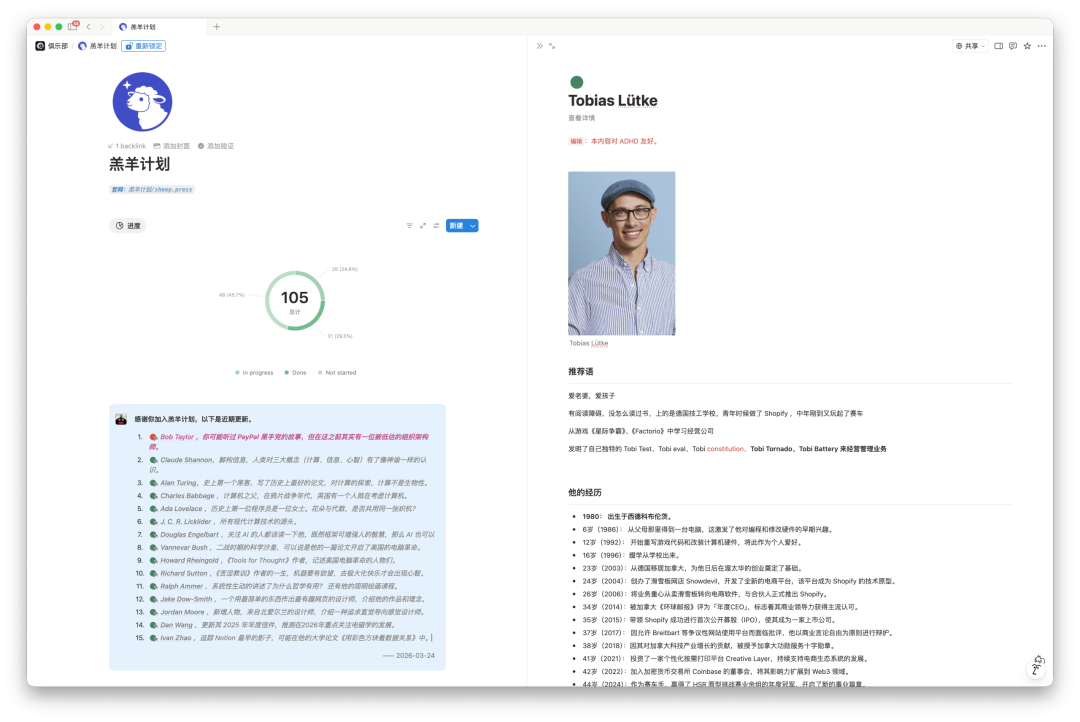Image resolution: width=1080 pixels, height=722 pixels.
Task: Click 添加验证 to add verification
Action: click(216, 146)
